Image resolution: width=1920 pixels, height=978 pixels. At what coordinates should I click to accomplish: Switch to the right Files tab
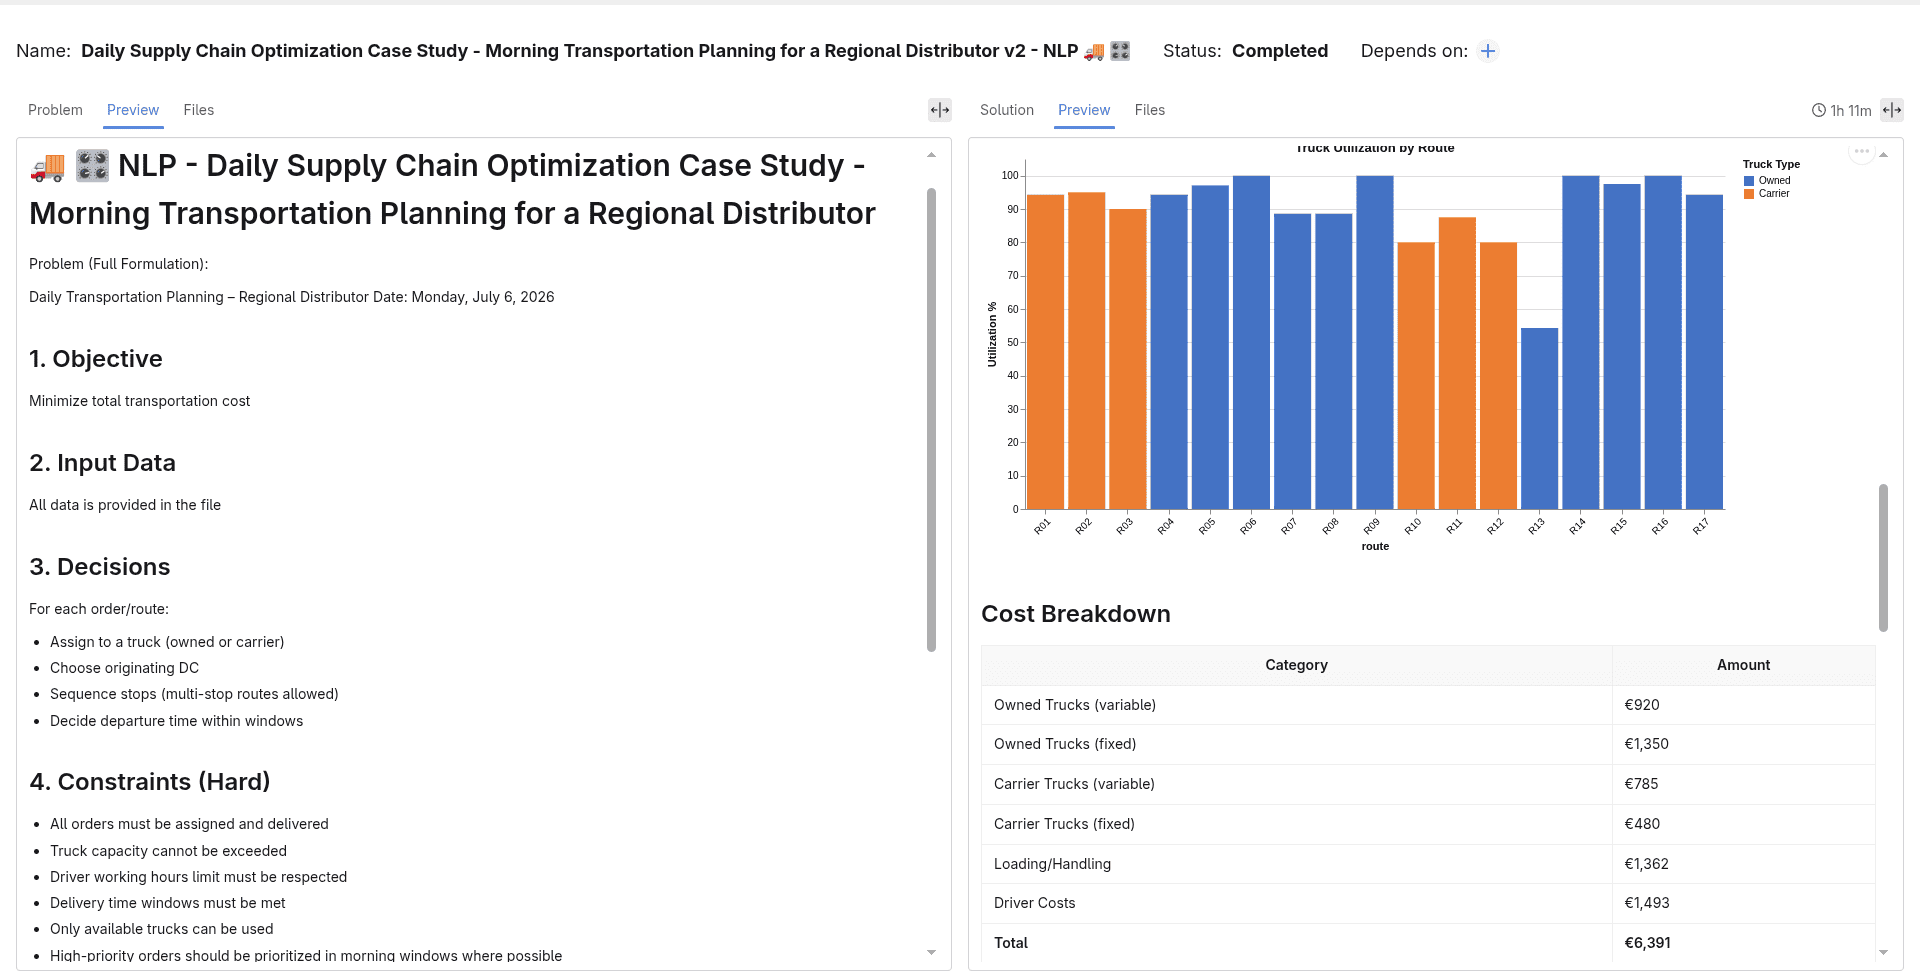pos(1150,110)
